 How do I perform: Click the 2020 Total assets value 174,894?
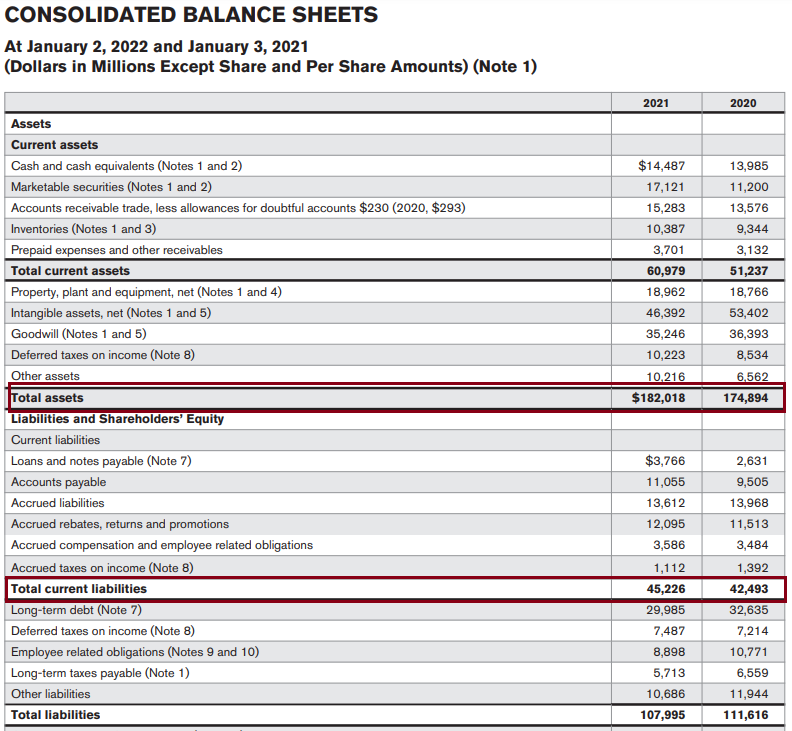tap(746, 398)
